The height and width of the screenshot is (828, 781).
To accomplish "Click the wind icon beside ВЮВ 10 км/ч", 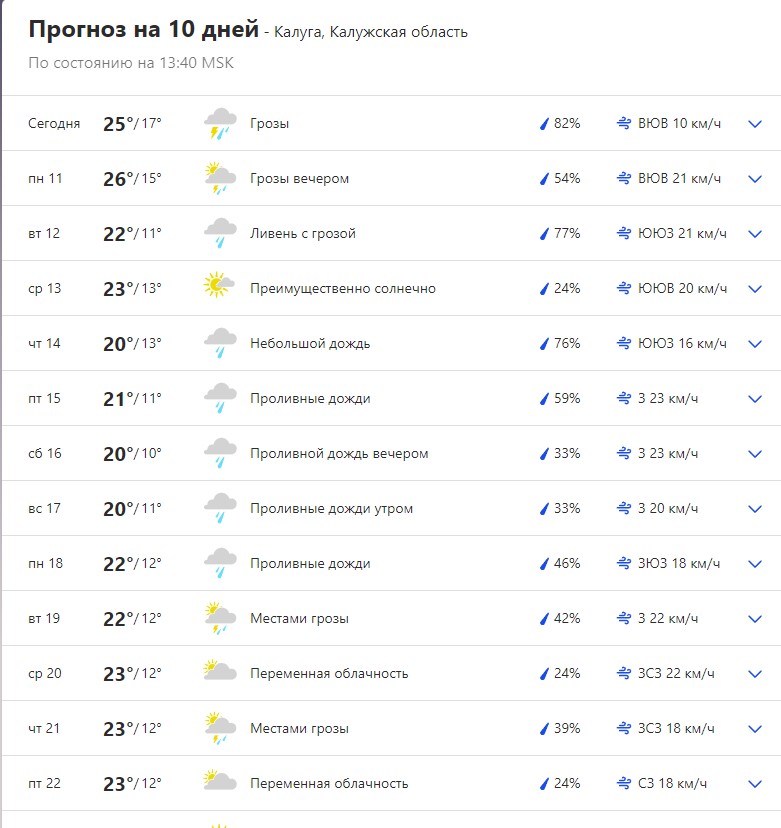I will coord(624,124).
